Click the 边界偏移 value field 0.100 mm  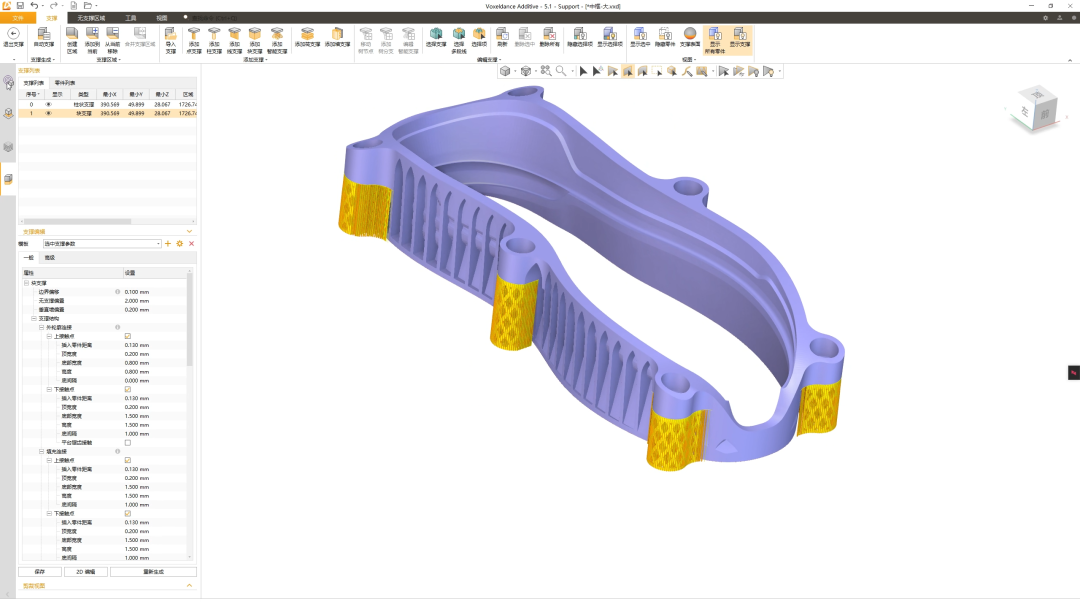point(137,292)
